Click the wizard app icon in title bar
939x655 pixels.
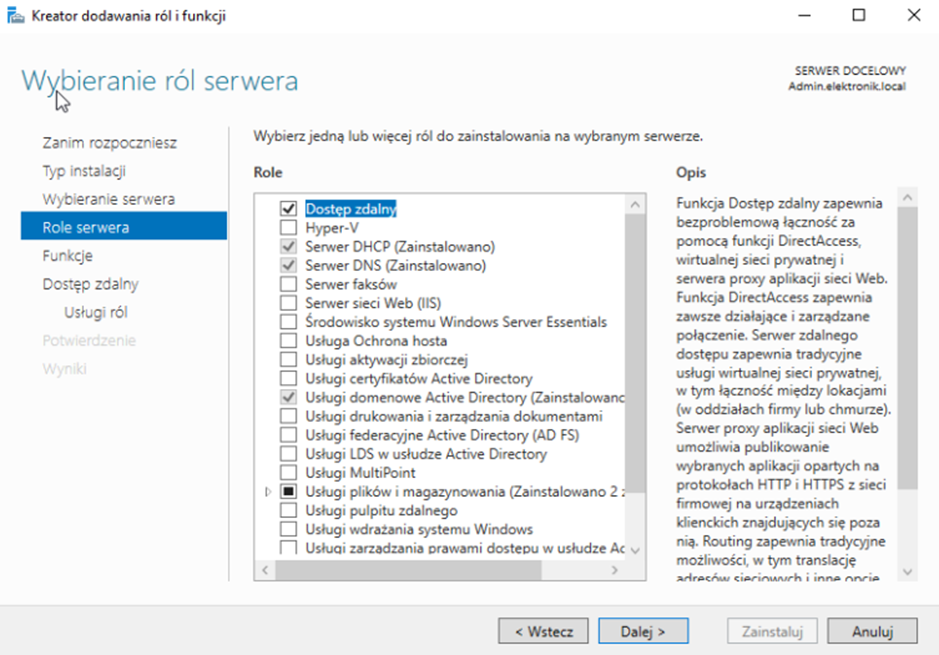click(17, 15)
